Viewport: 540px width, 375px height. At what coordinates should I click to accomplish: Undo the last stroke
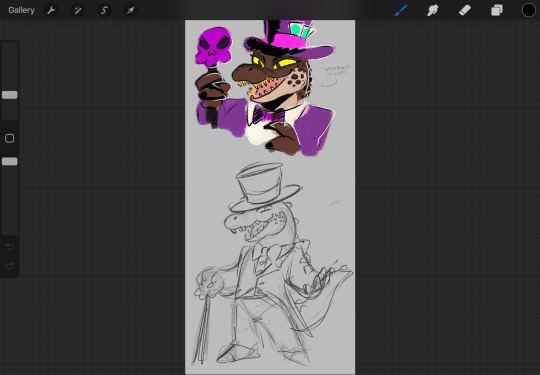click(x=10, y=247)
